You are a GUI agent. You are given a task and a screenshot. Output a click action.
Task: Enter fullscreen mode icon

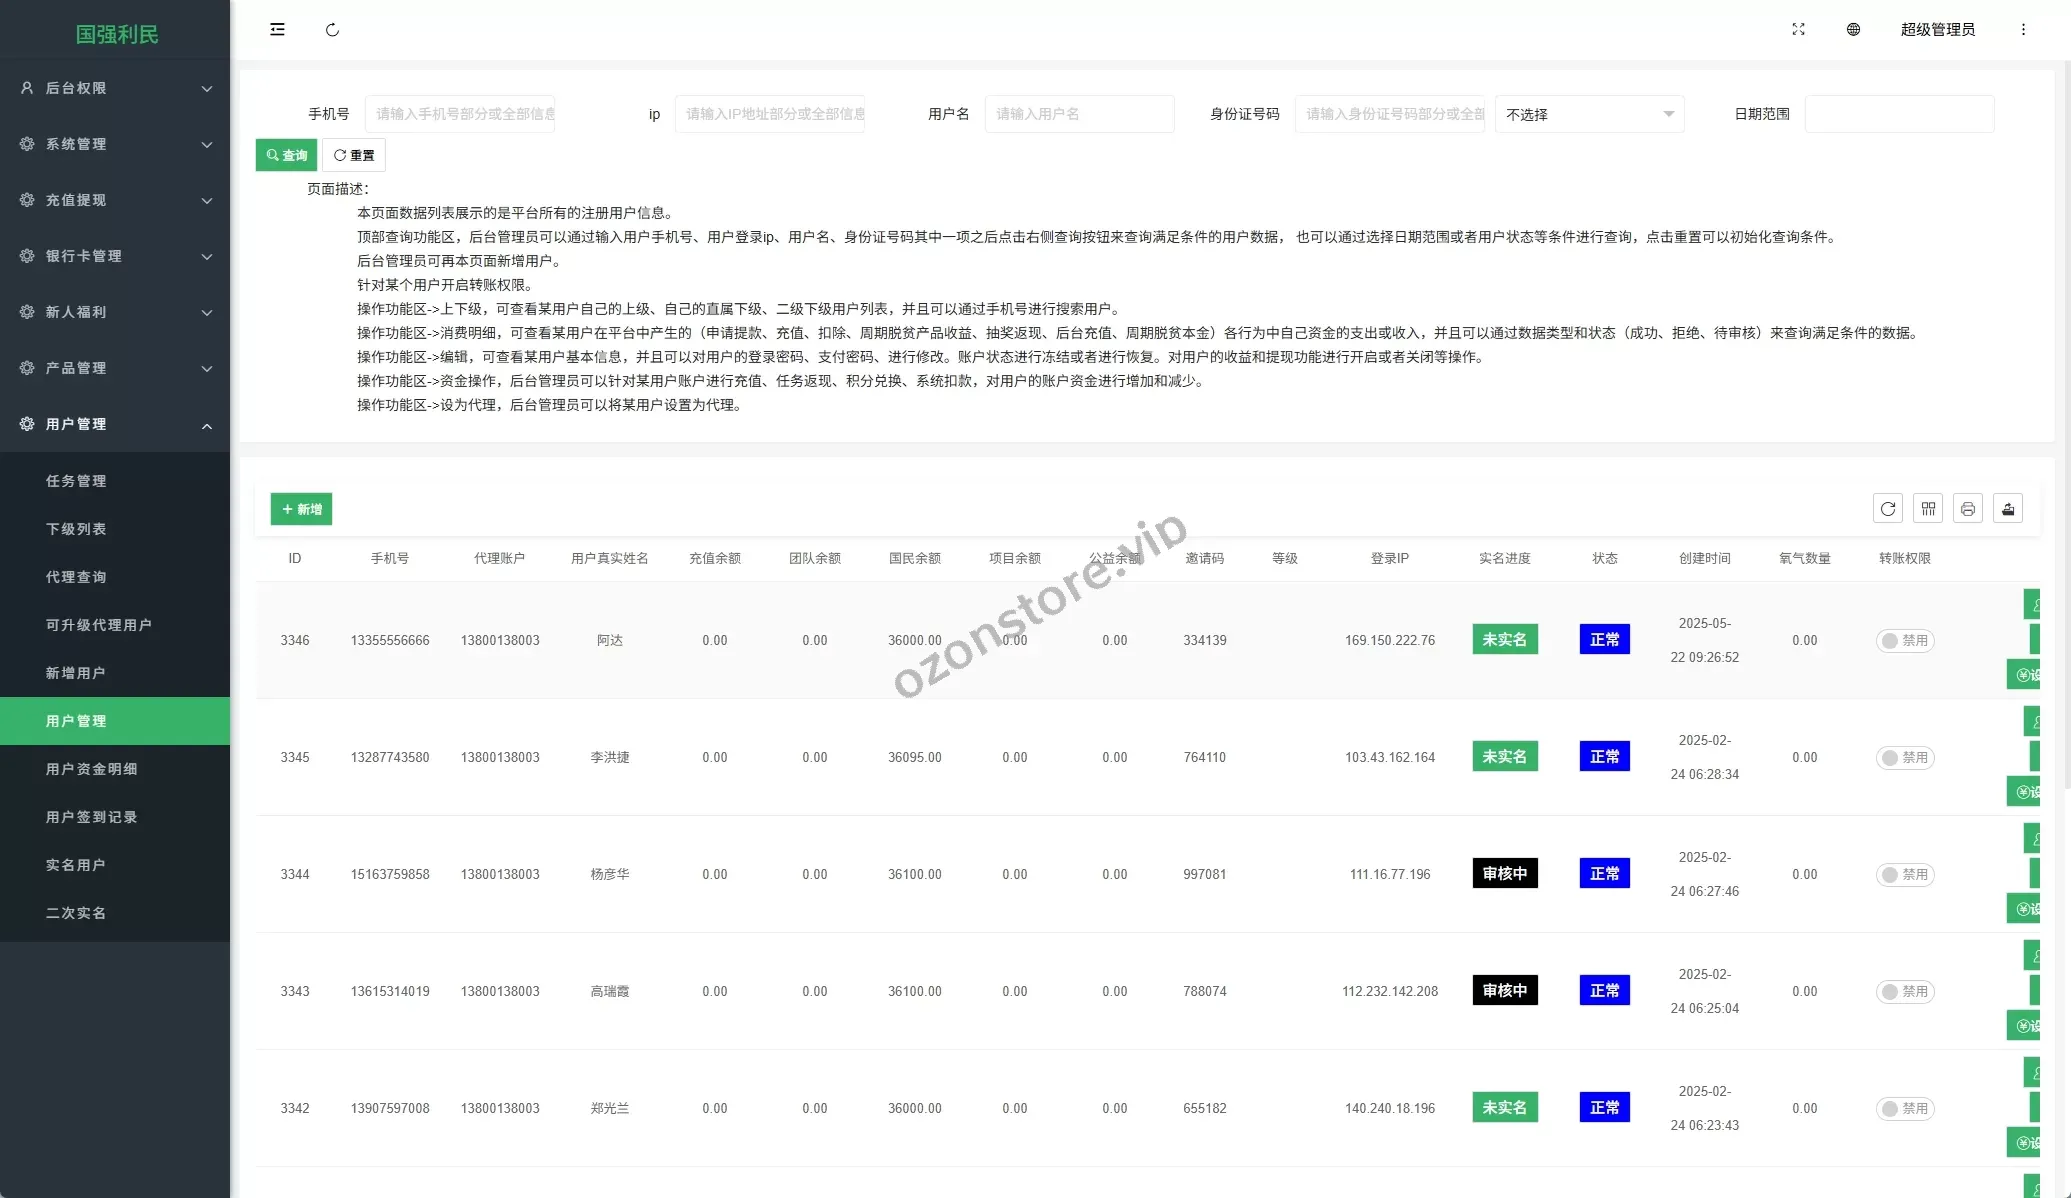pyautogui.click(x=1798, y=30)
